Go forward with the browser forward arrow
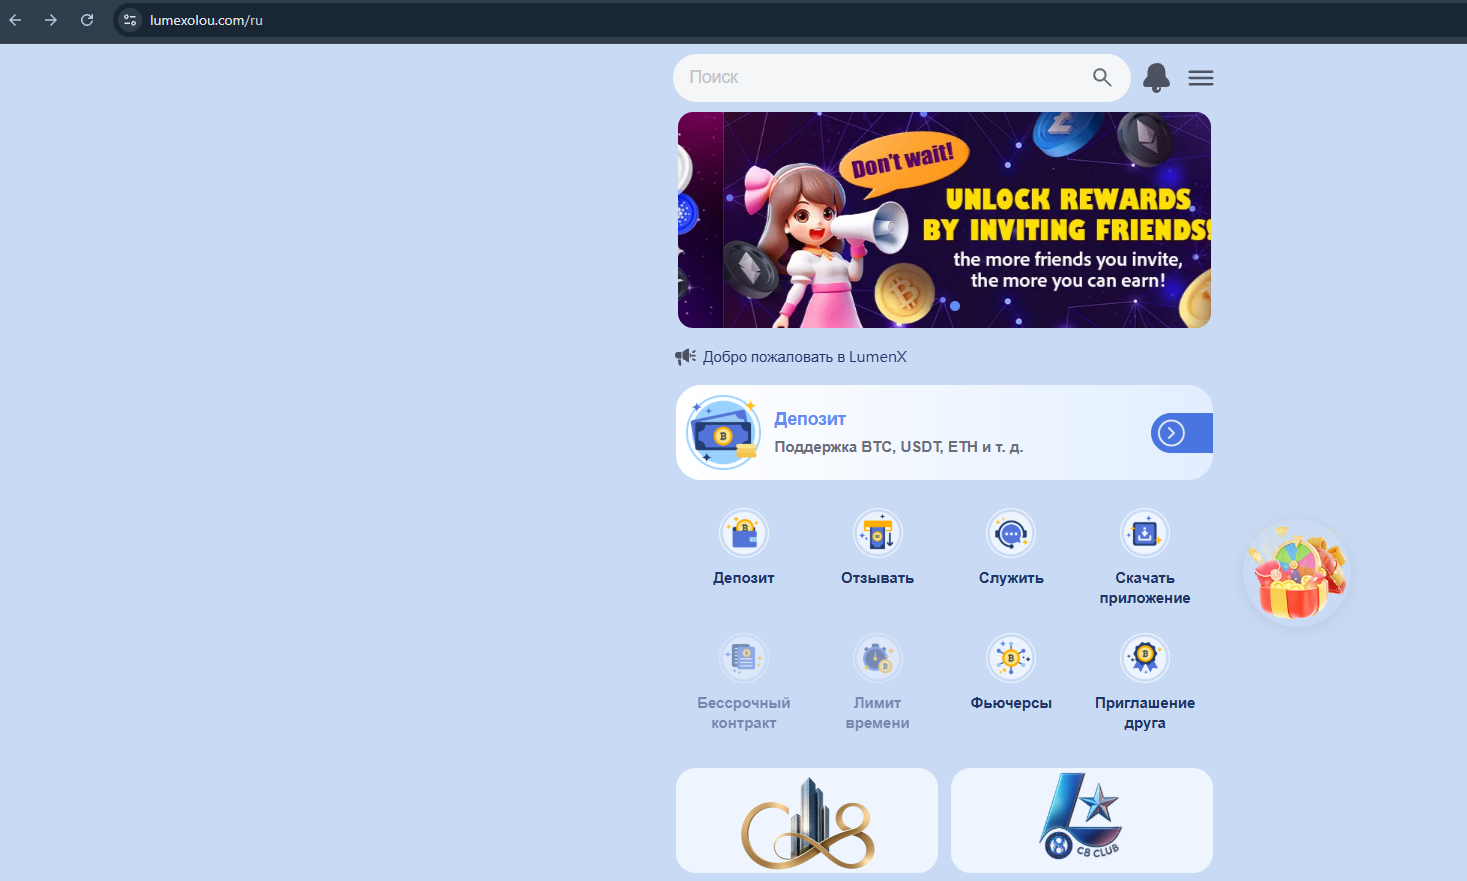Viewport: 1467px width, 881px height. 51,20
